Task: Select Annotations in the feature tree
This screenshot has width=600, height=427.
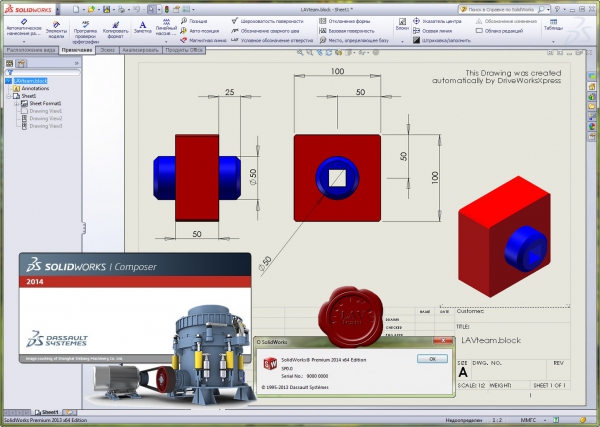Action: click(31, 88)
